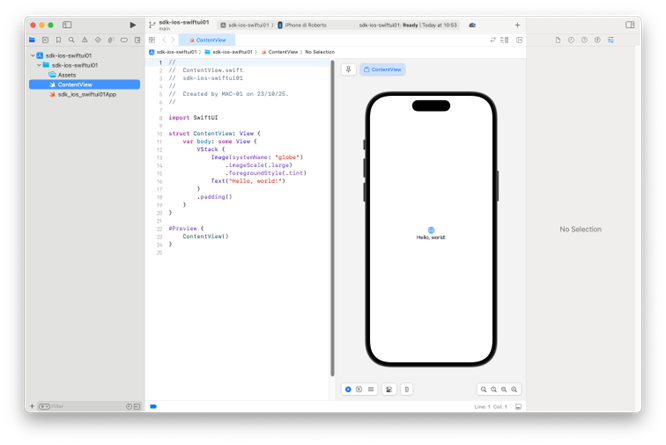The image size is (666, 445).
Task: Show the History inspector tab
Action: (571, 40)
